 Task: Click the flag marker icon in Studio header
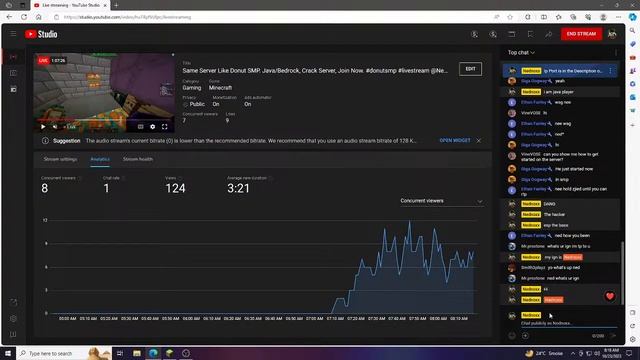pyautogui.click(x=530, y=34)
